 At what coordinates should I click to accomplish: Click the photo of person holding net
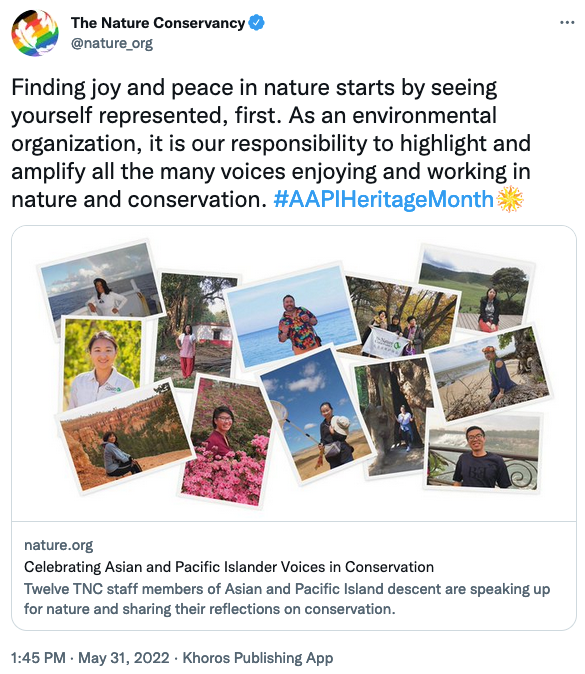point(315,416)
